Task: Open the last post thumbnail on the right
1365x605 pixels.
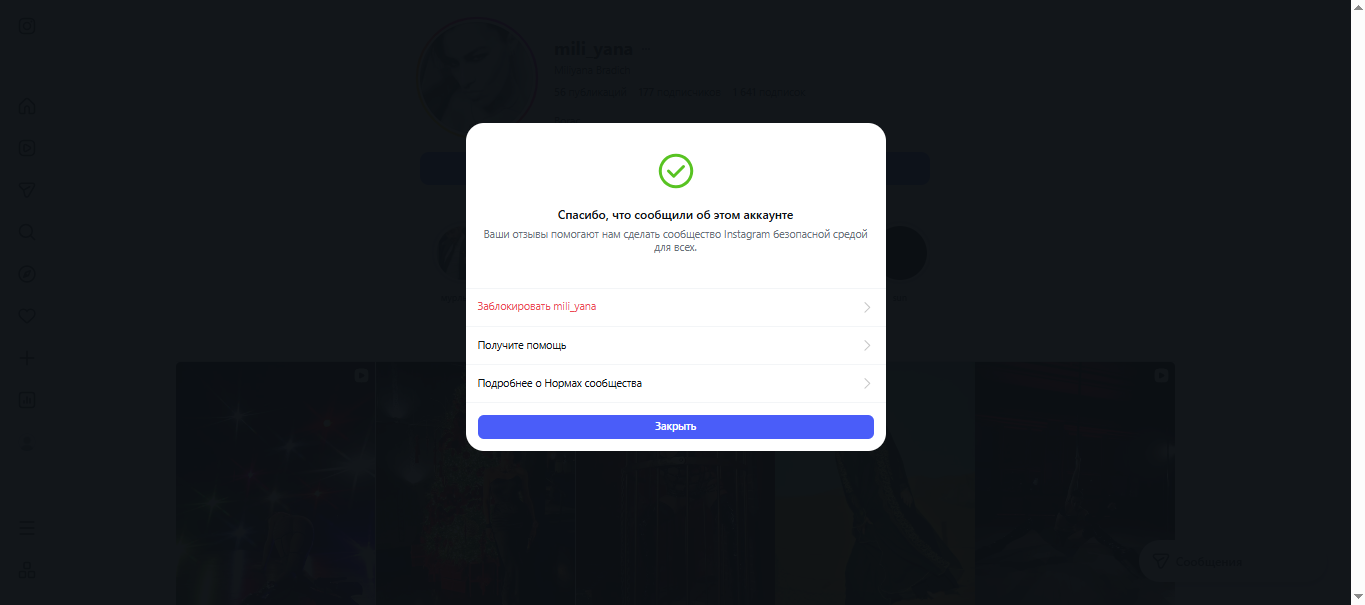Action: [1075, 483]
